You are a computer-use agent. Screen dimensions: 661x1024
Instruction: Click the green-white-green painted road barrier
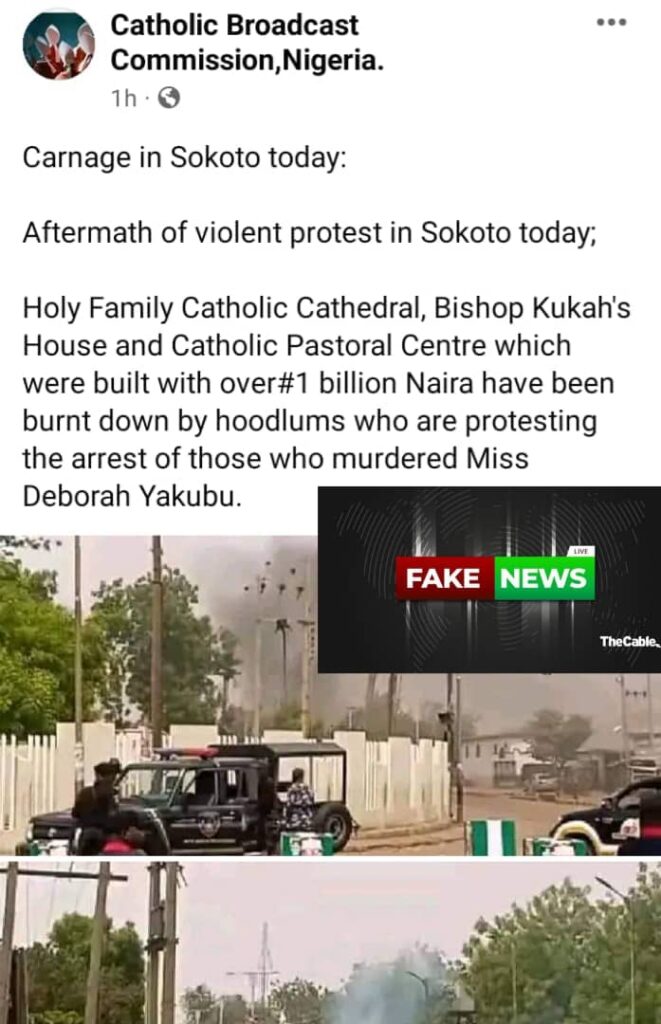pyautogui.click(x=491, y=838)
